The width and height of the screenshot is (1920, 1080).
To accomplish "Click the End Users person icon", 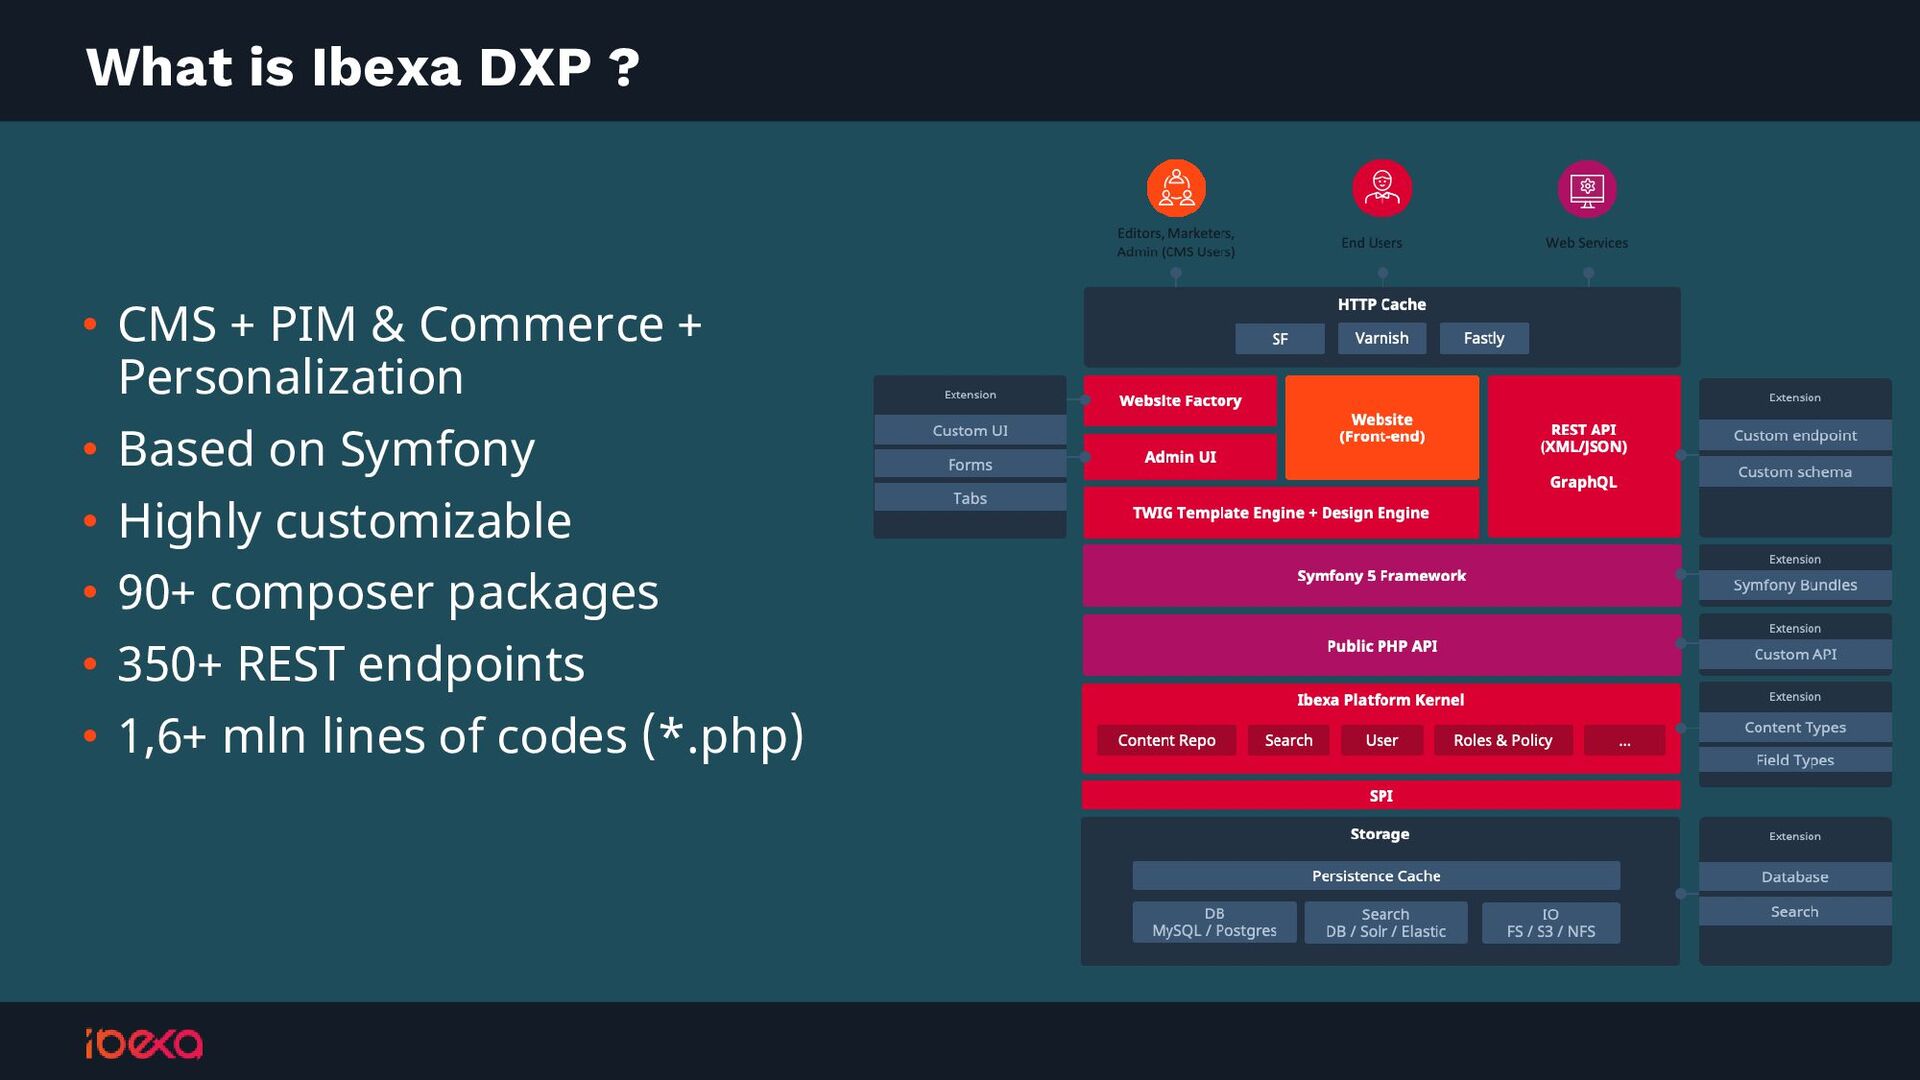I will click(x=1382, y=188).
